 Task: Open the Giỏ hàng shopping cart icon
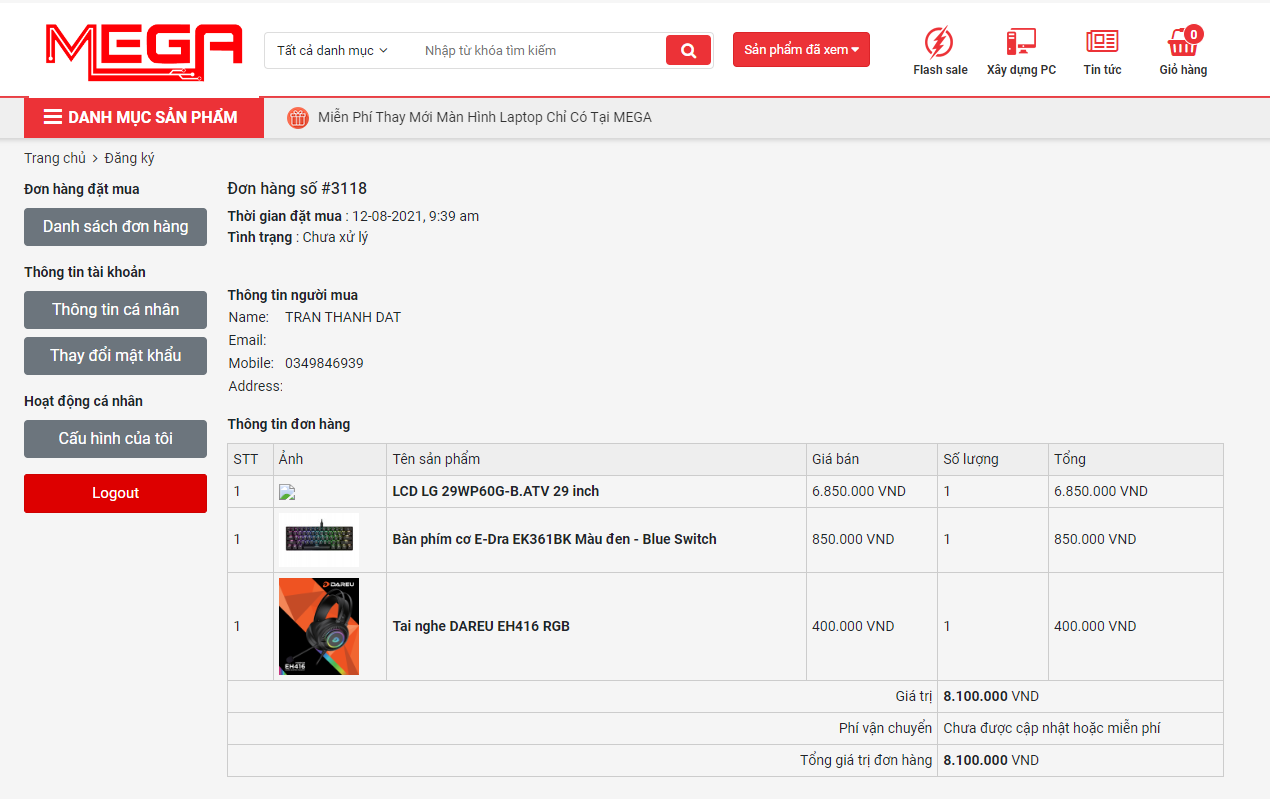click(x=1182, y=44)
